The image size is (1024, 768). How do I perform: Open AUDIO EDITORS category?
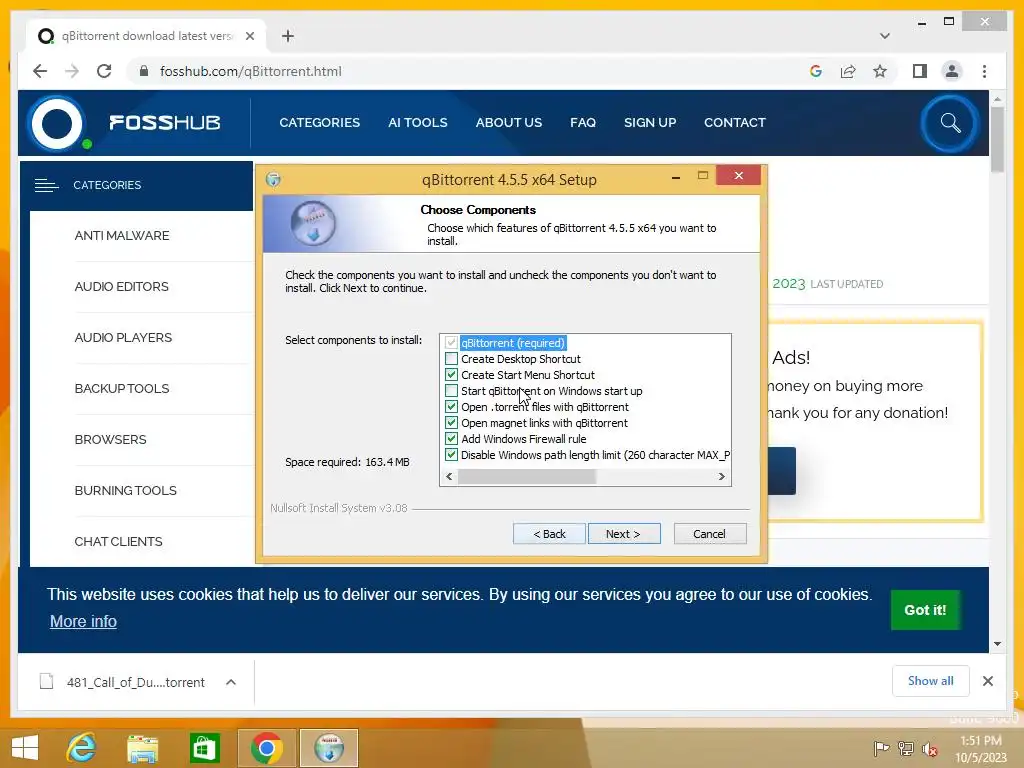pos(121,287)
